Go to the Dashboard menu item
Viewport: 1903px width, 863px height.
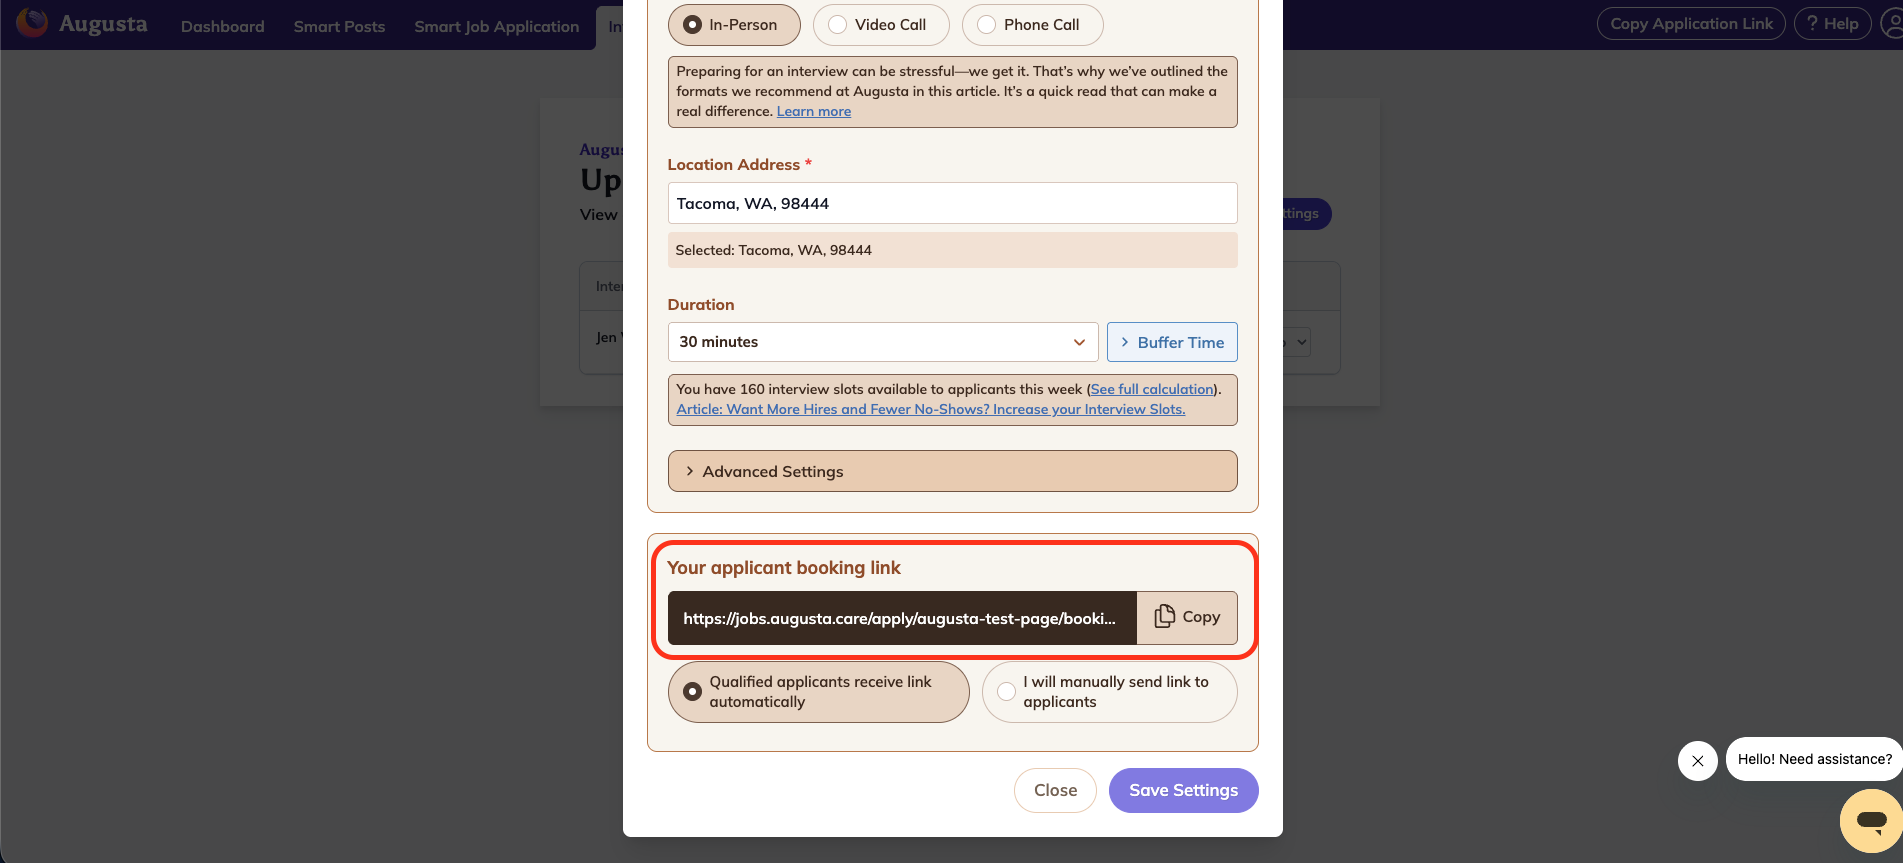pos(222,26)
